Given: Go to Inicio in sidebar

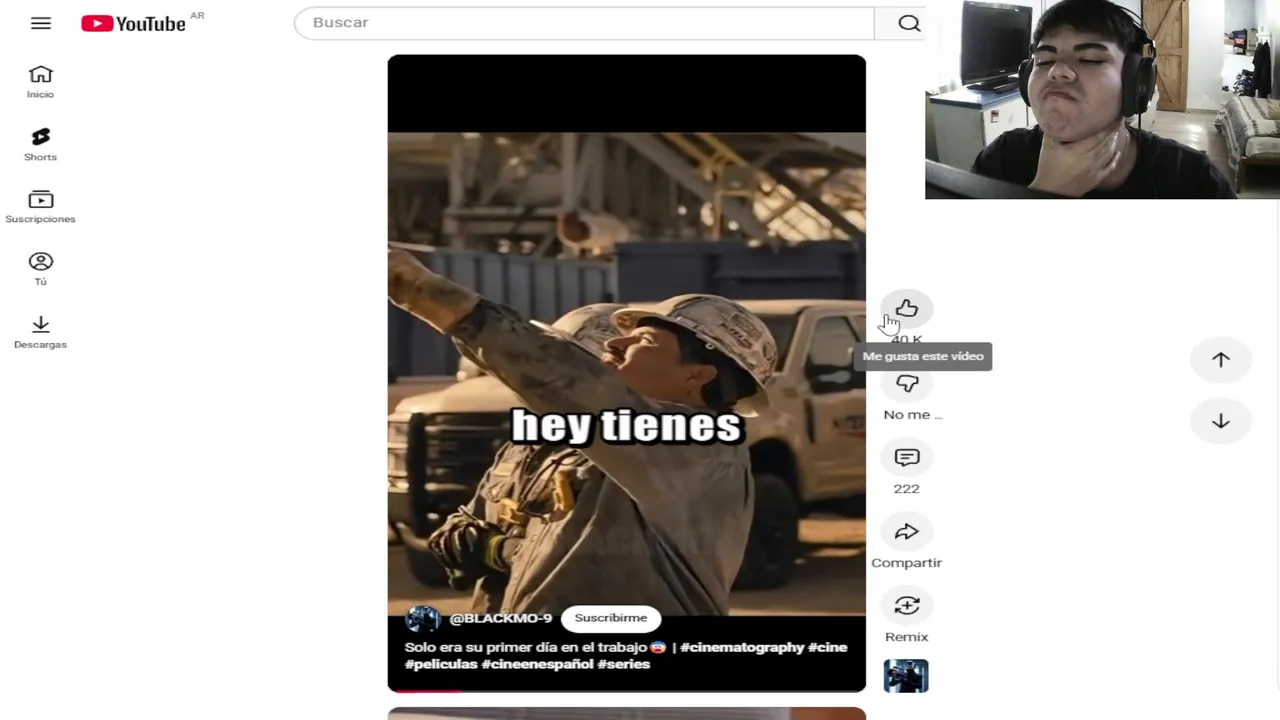Looking at the screenshot, I should (40, 82).
